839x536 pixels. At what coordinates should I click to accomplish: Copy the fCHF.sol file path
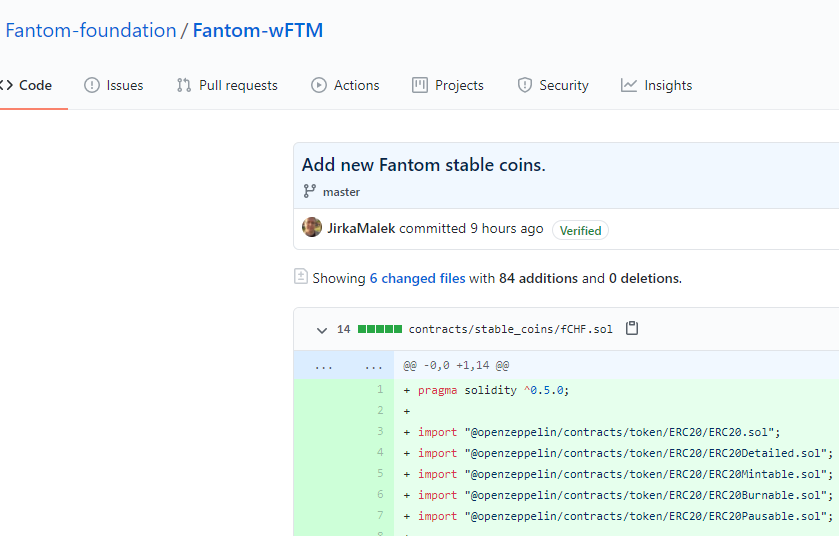pos(632,328)
